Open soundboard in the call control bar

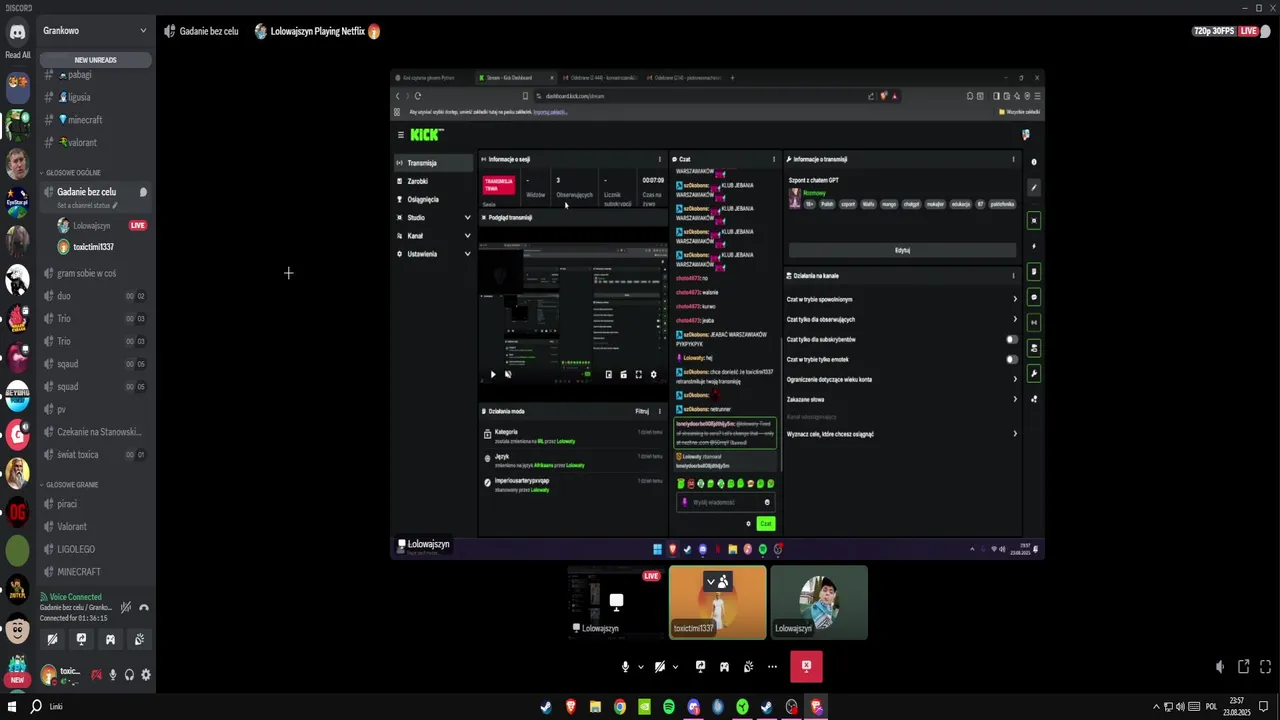[748, 666]
